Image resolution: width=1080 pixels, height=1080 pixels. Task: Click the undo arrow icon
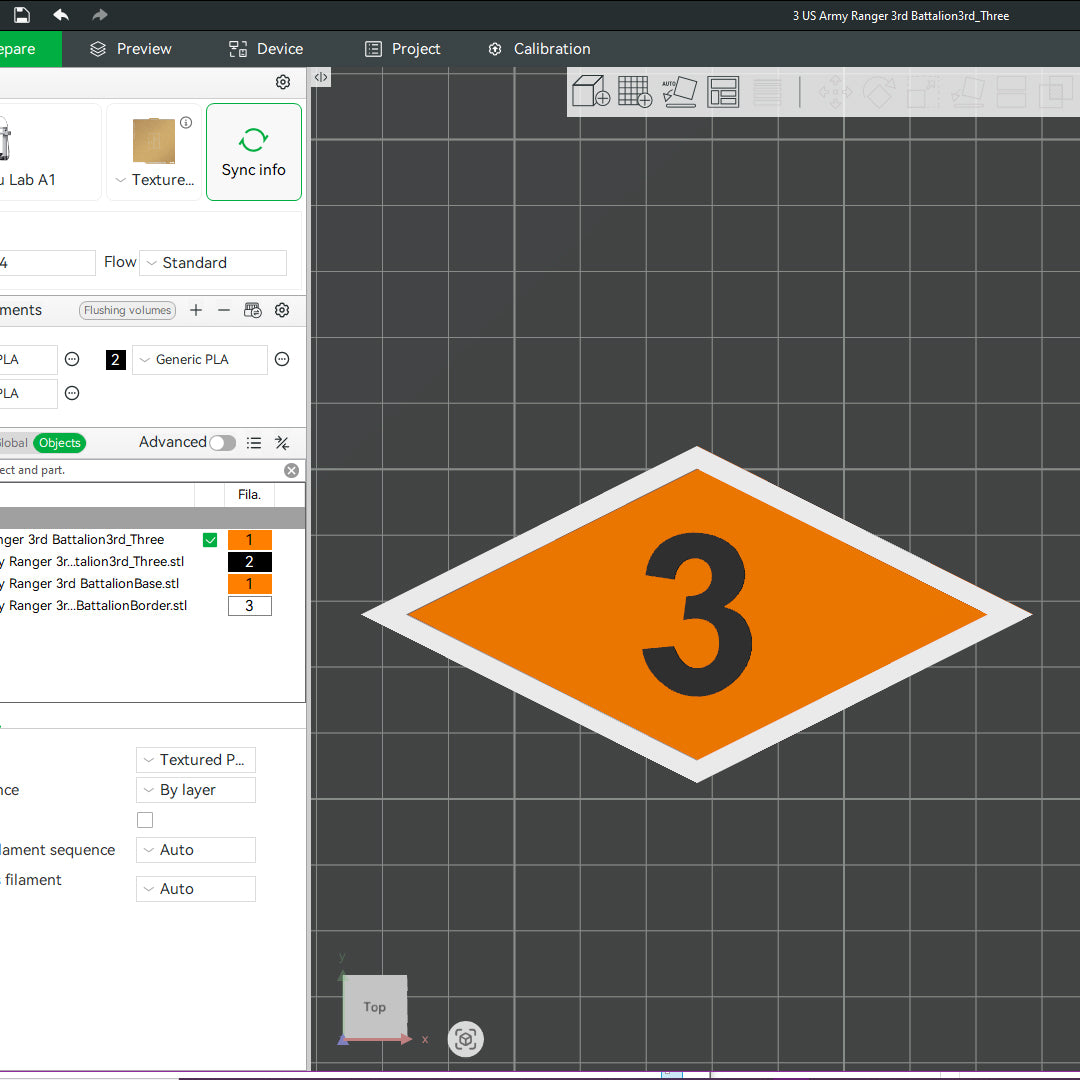pyautogui.click(x=61, y=15)
